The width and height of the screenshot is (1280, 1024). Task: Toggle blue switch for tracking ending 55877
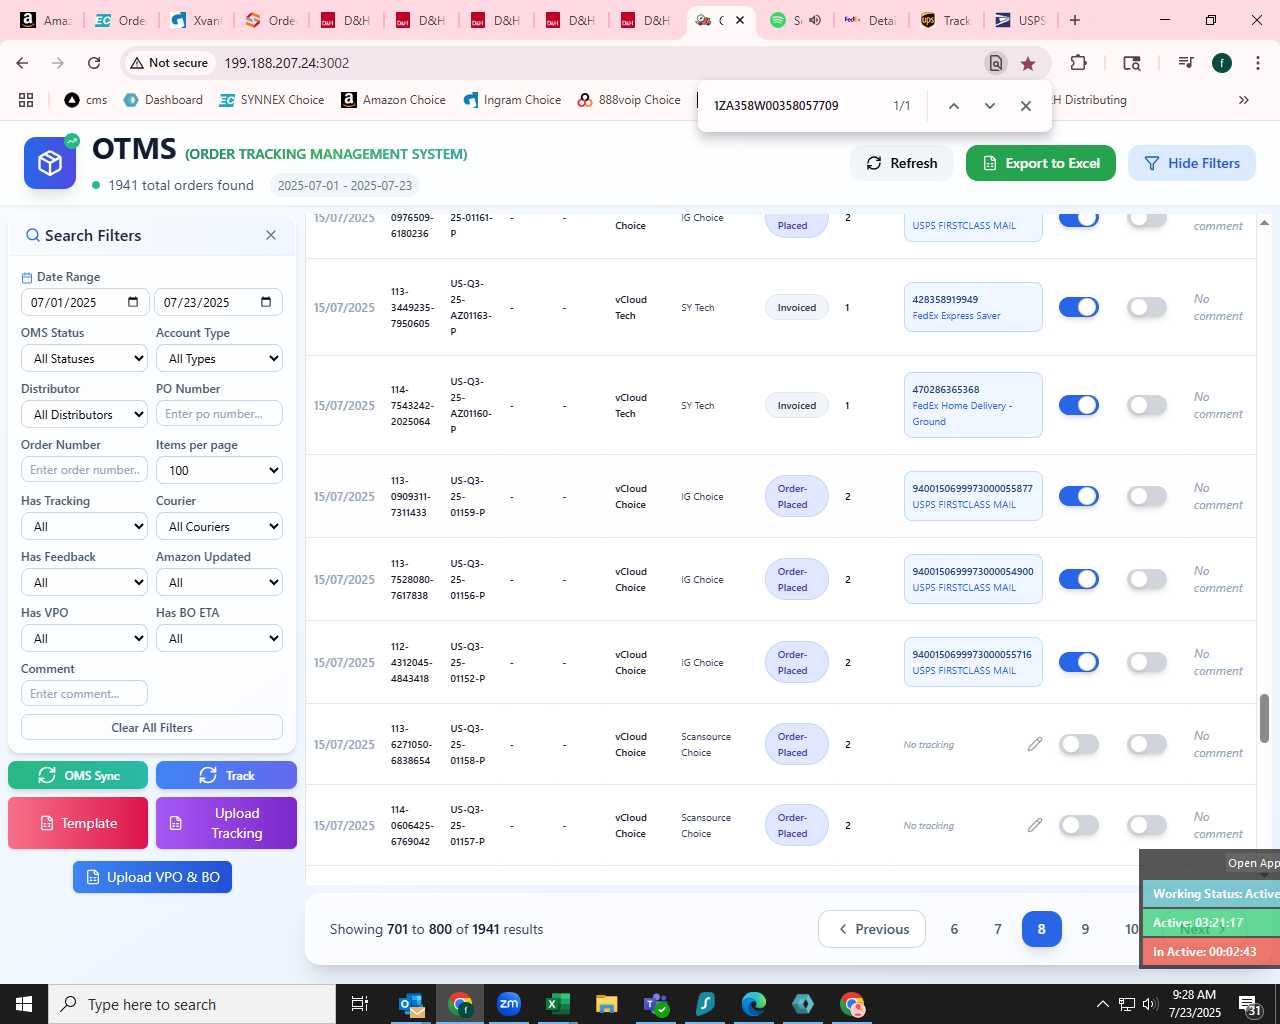1079,496
